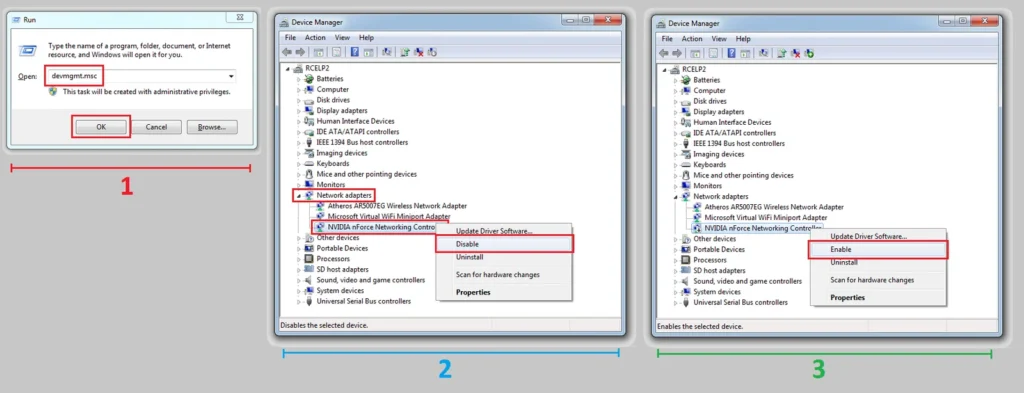Open the File menu in the Disable-menu Device Manager
The height and width of the screenshot is (393, 1024).
click(290, 38)
